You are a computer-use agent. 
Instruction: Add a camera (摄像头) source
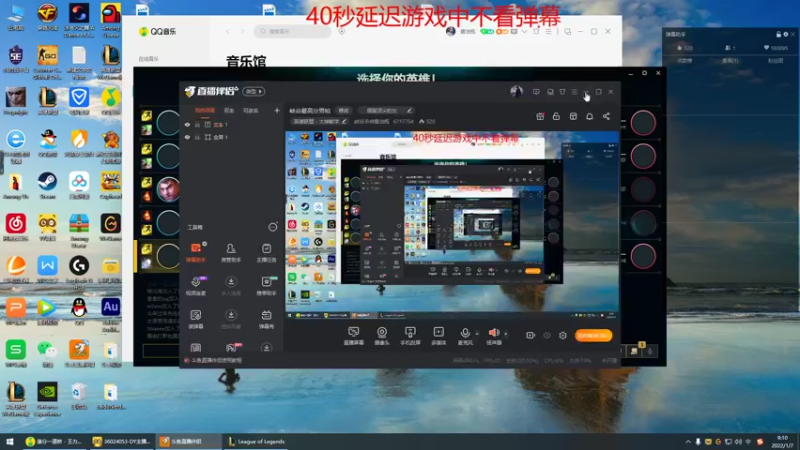tap(382, 336)
